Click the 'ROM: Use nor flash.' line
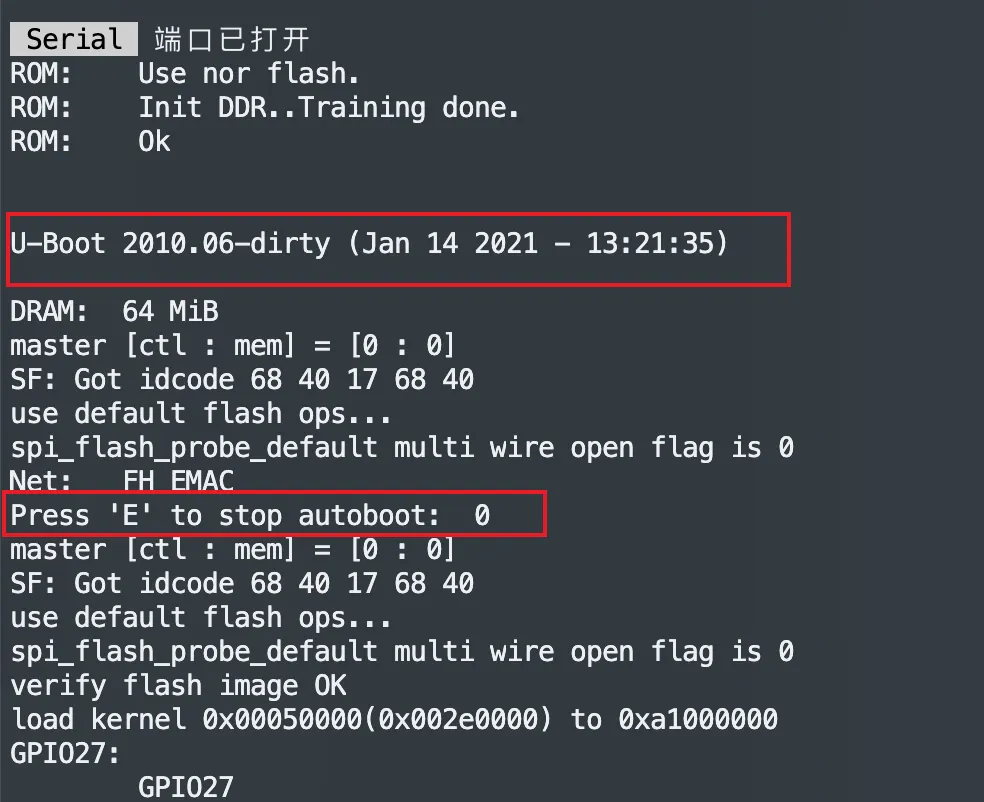Image resolution: width=984 pixels, height=802 pixels. pyautogui.click(x=184, y=73)
